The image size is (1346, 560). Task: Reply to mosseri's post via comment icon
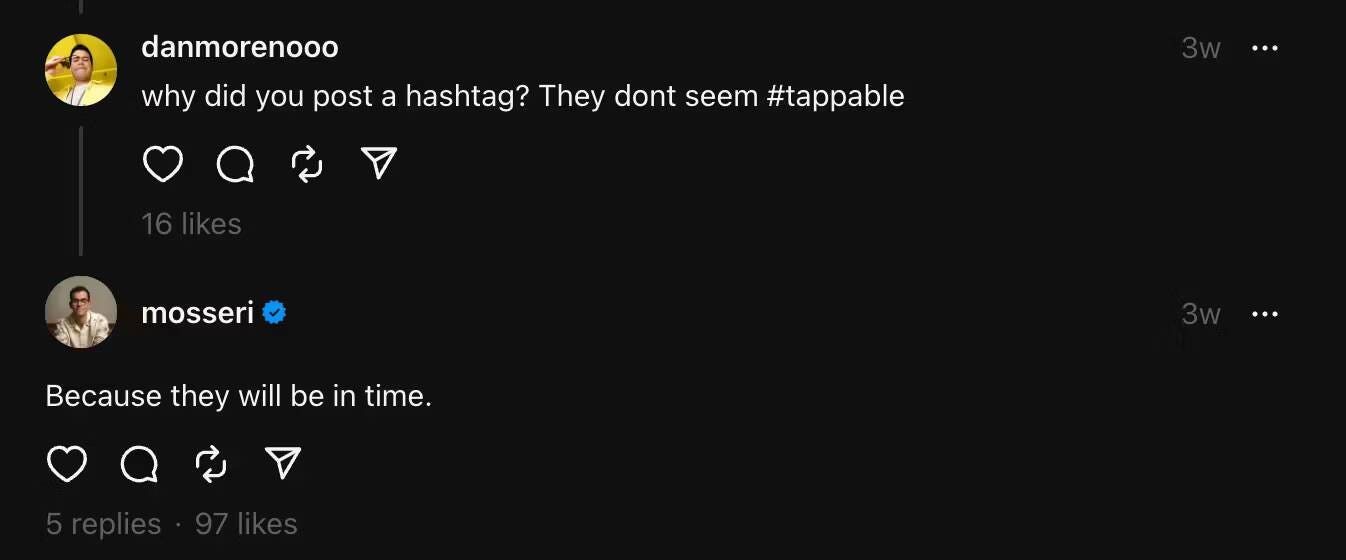tap(139, 464)
